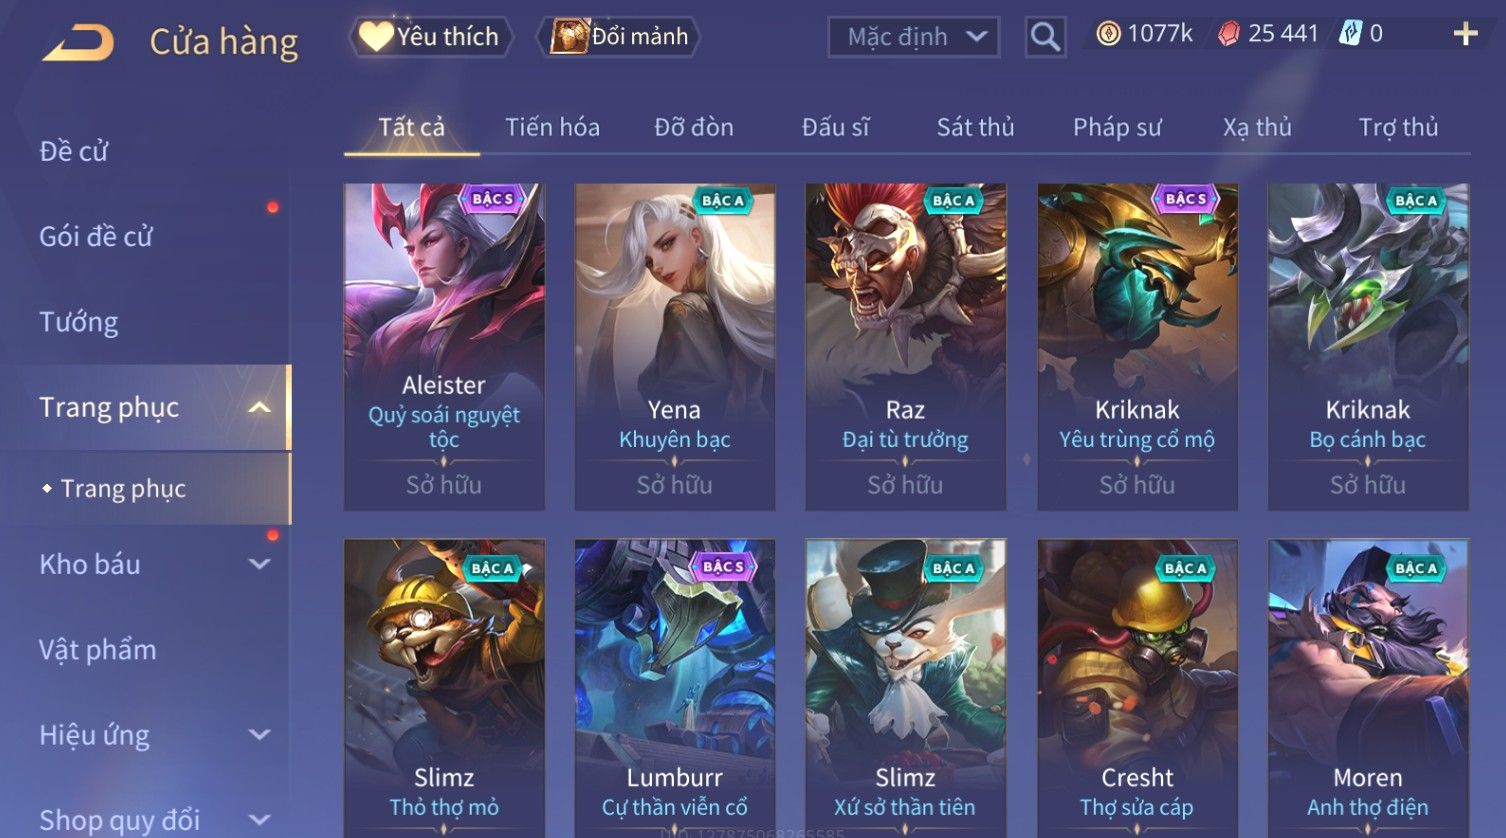Click the chest icon on Đổi mảnh
Screen dimensions: 1506x838
569,36
